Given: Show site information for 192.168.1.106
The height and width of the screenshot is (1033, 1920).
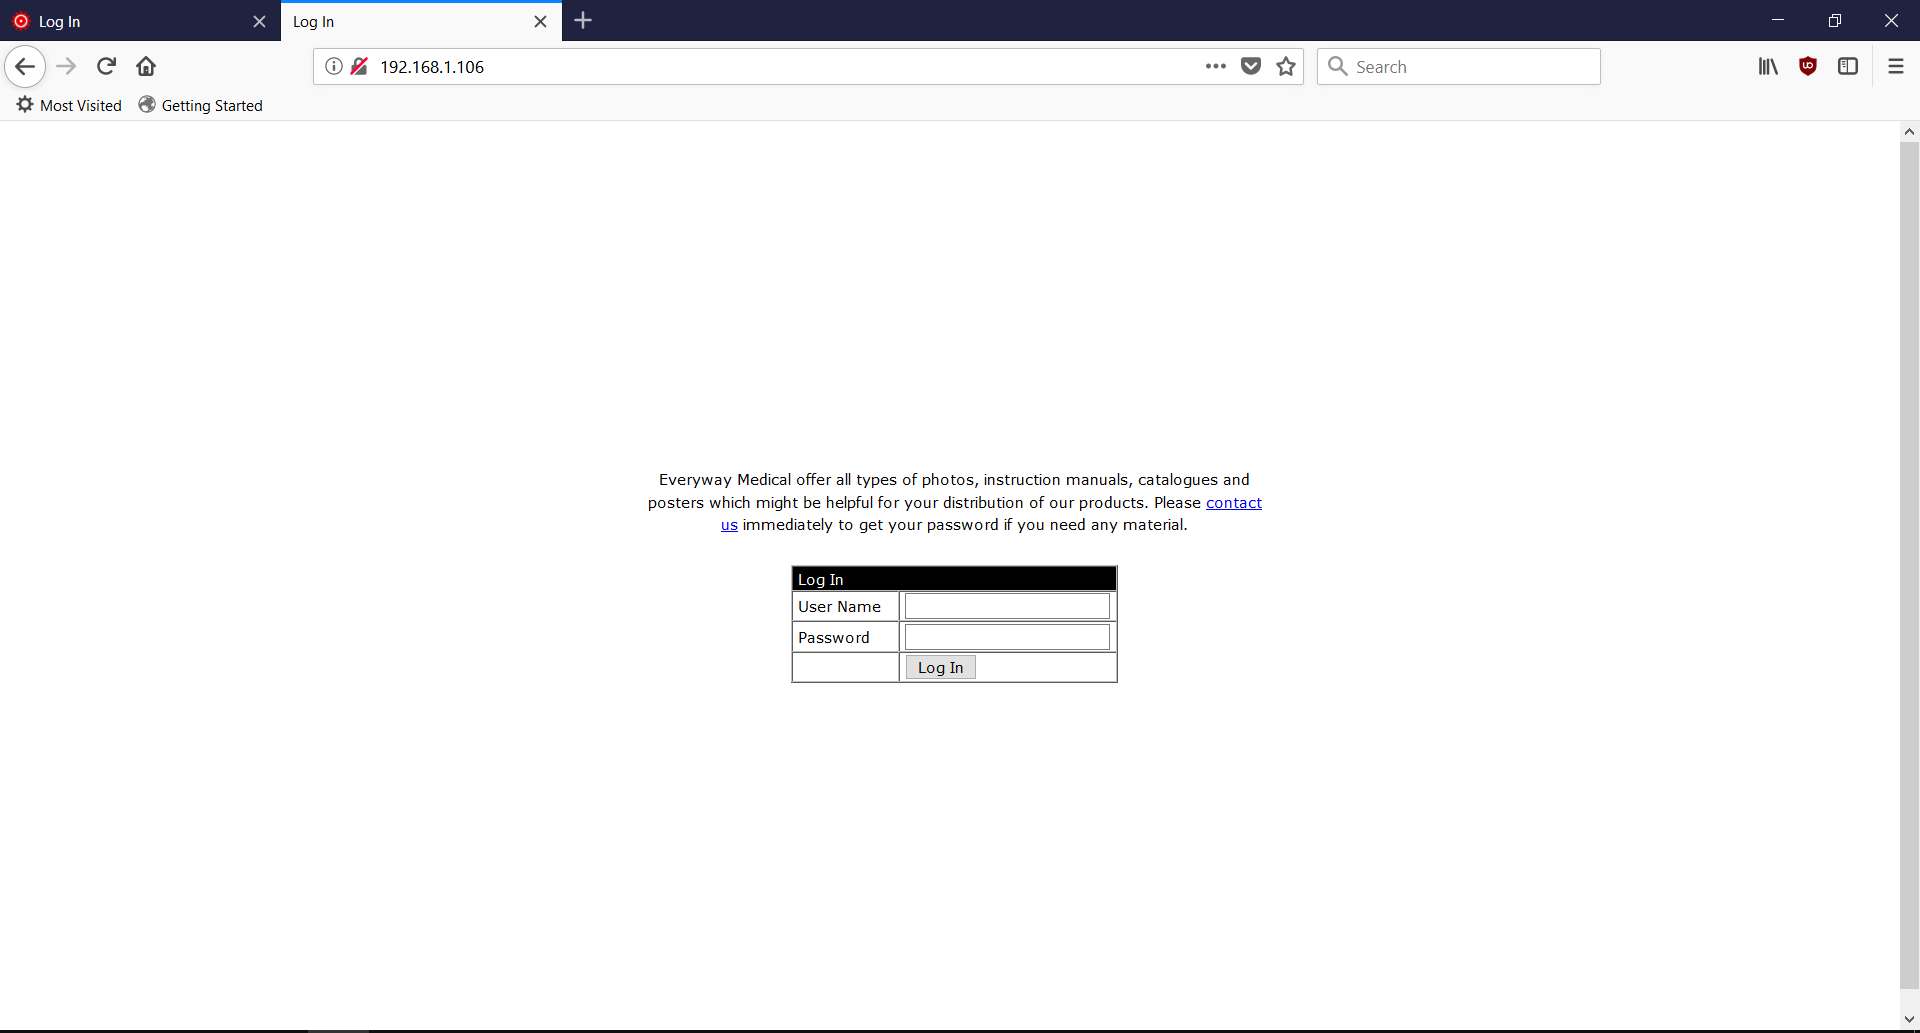Looking at the screenshot, I should click(334, 67).
